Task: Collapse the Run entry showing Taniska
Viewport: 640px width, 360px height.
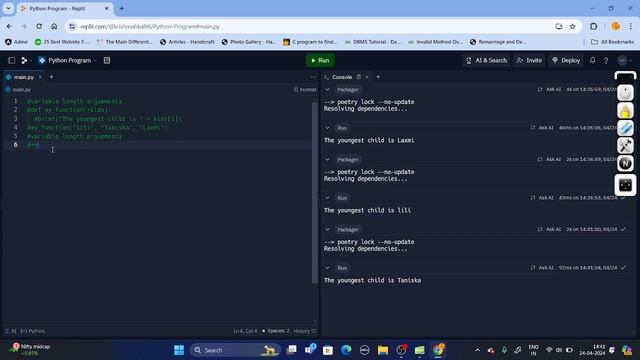Action: (x=327, y=268)
